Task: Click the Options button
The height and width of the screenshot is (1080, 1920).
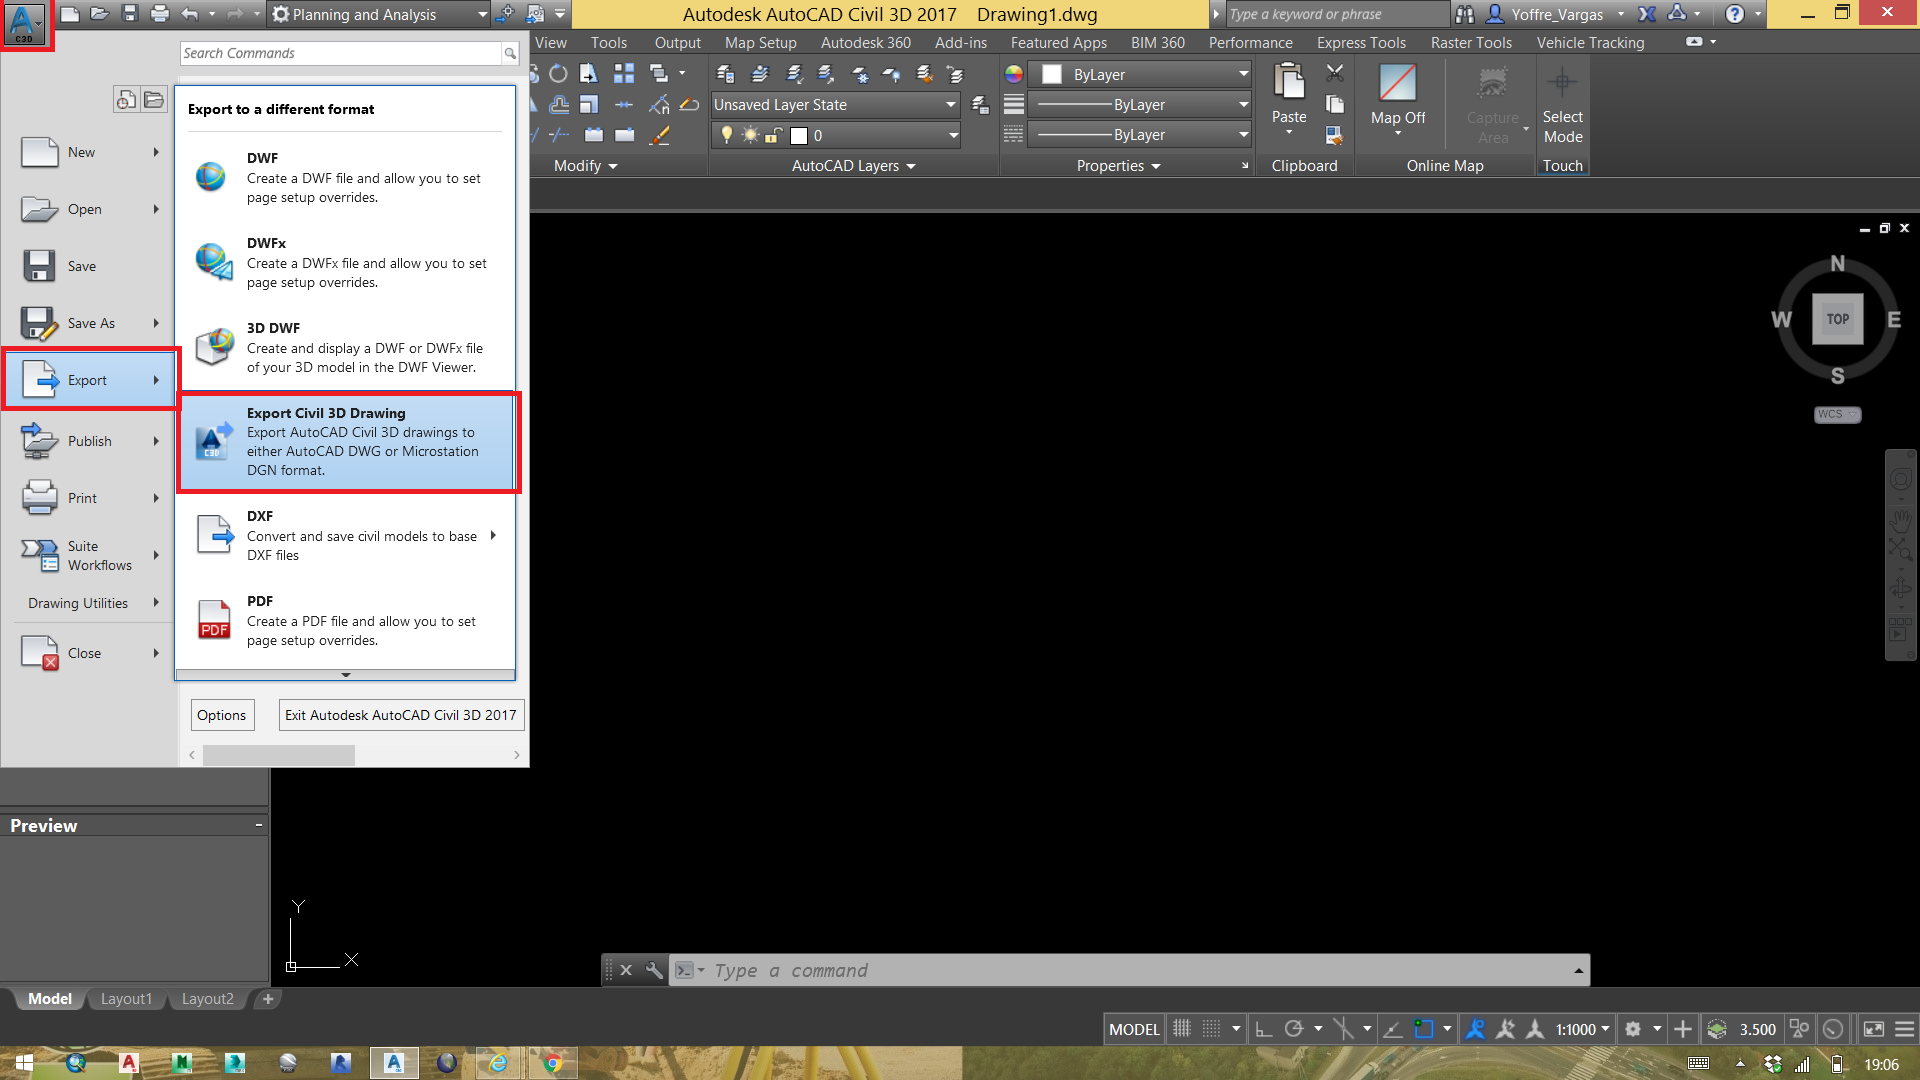Action: (x=221, y=714)
